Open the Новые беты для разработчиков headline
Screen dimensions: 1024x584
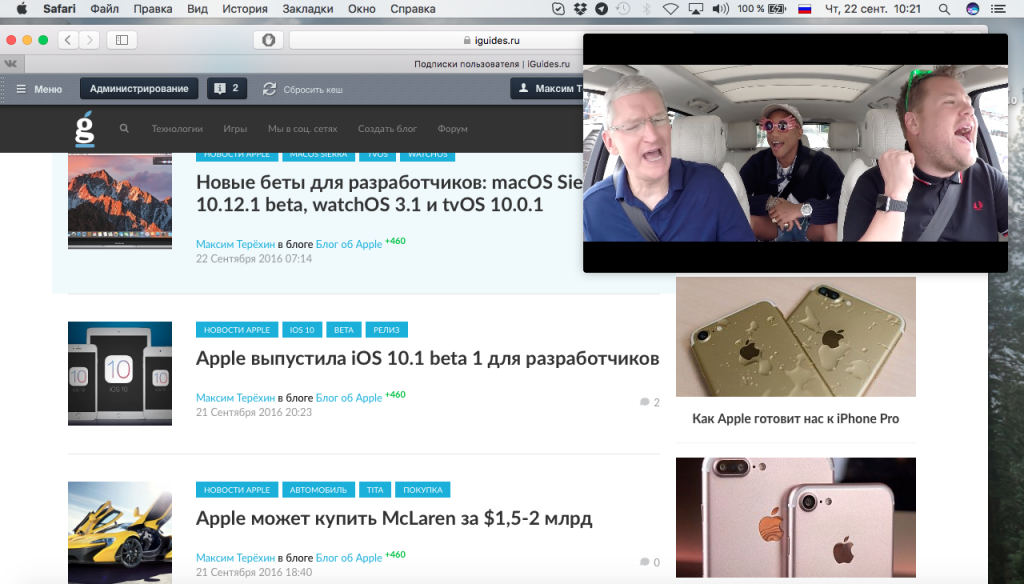(x=389, y=193)
